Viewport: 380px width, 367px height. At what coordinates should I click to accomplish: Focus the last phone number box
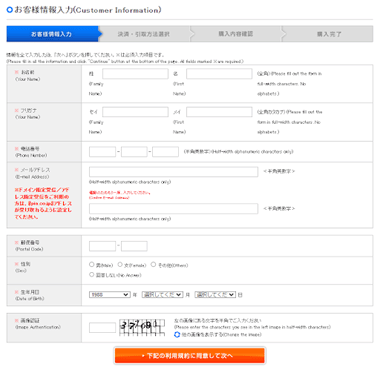(165, 152)
